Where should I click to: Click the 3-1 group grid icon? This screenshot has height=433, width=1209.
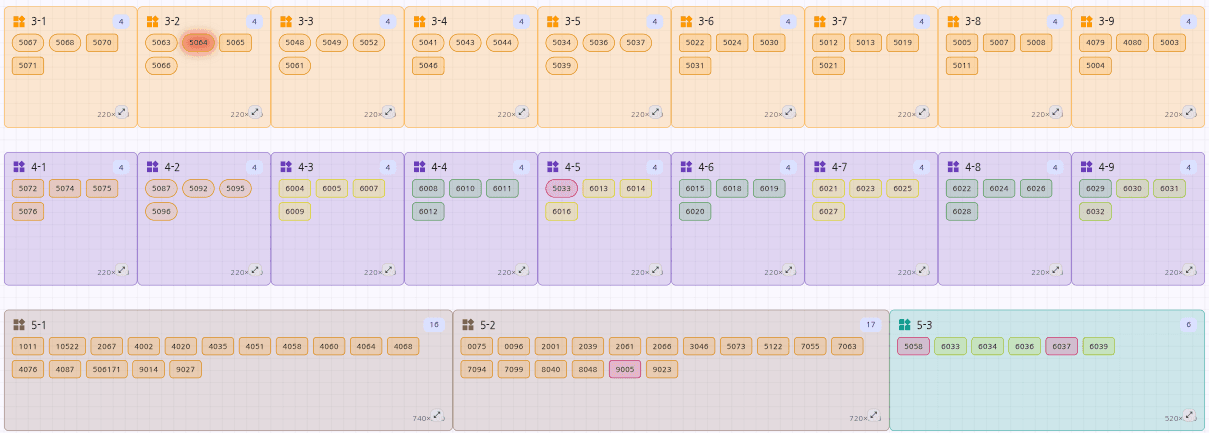[x=19, y=21]
